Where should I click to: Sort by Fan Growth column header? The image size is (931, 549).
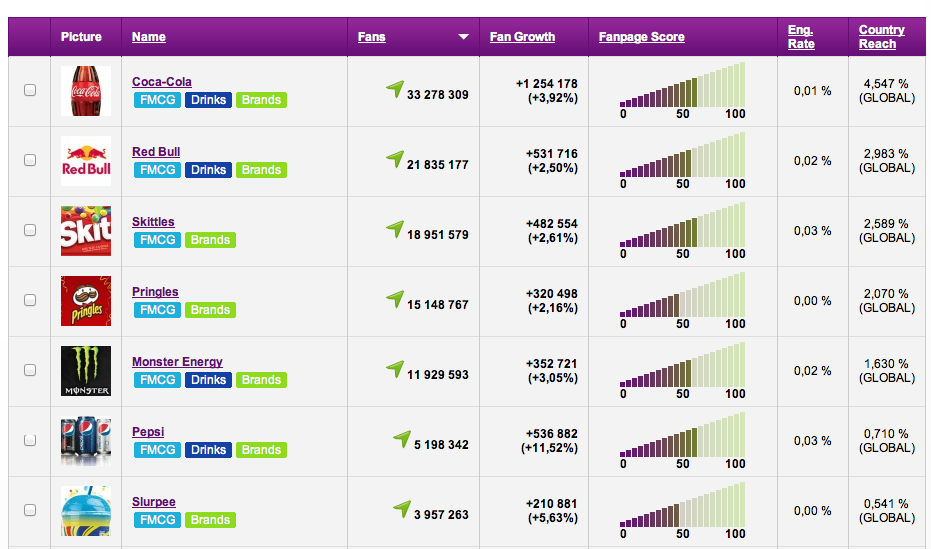click(522, 37)
